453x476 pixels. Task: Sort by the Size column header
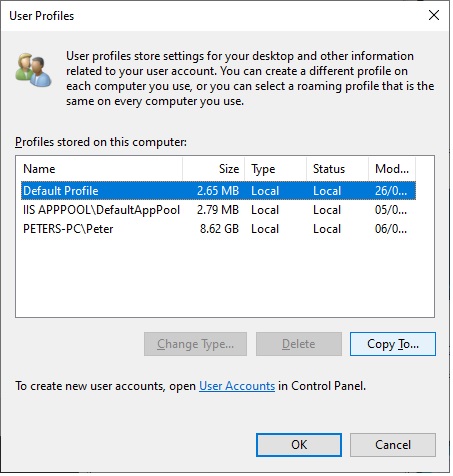pos(215,170)
